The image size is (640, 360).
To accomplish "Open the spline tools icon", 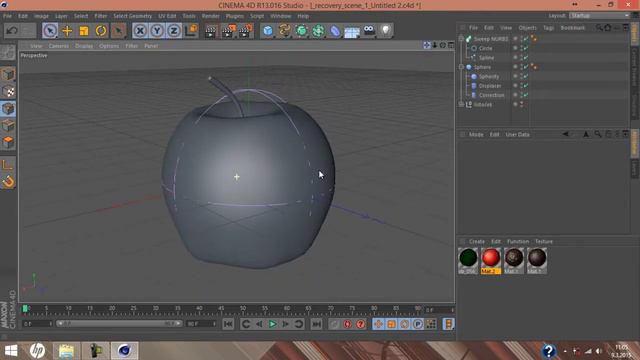I will coord(284,31).
